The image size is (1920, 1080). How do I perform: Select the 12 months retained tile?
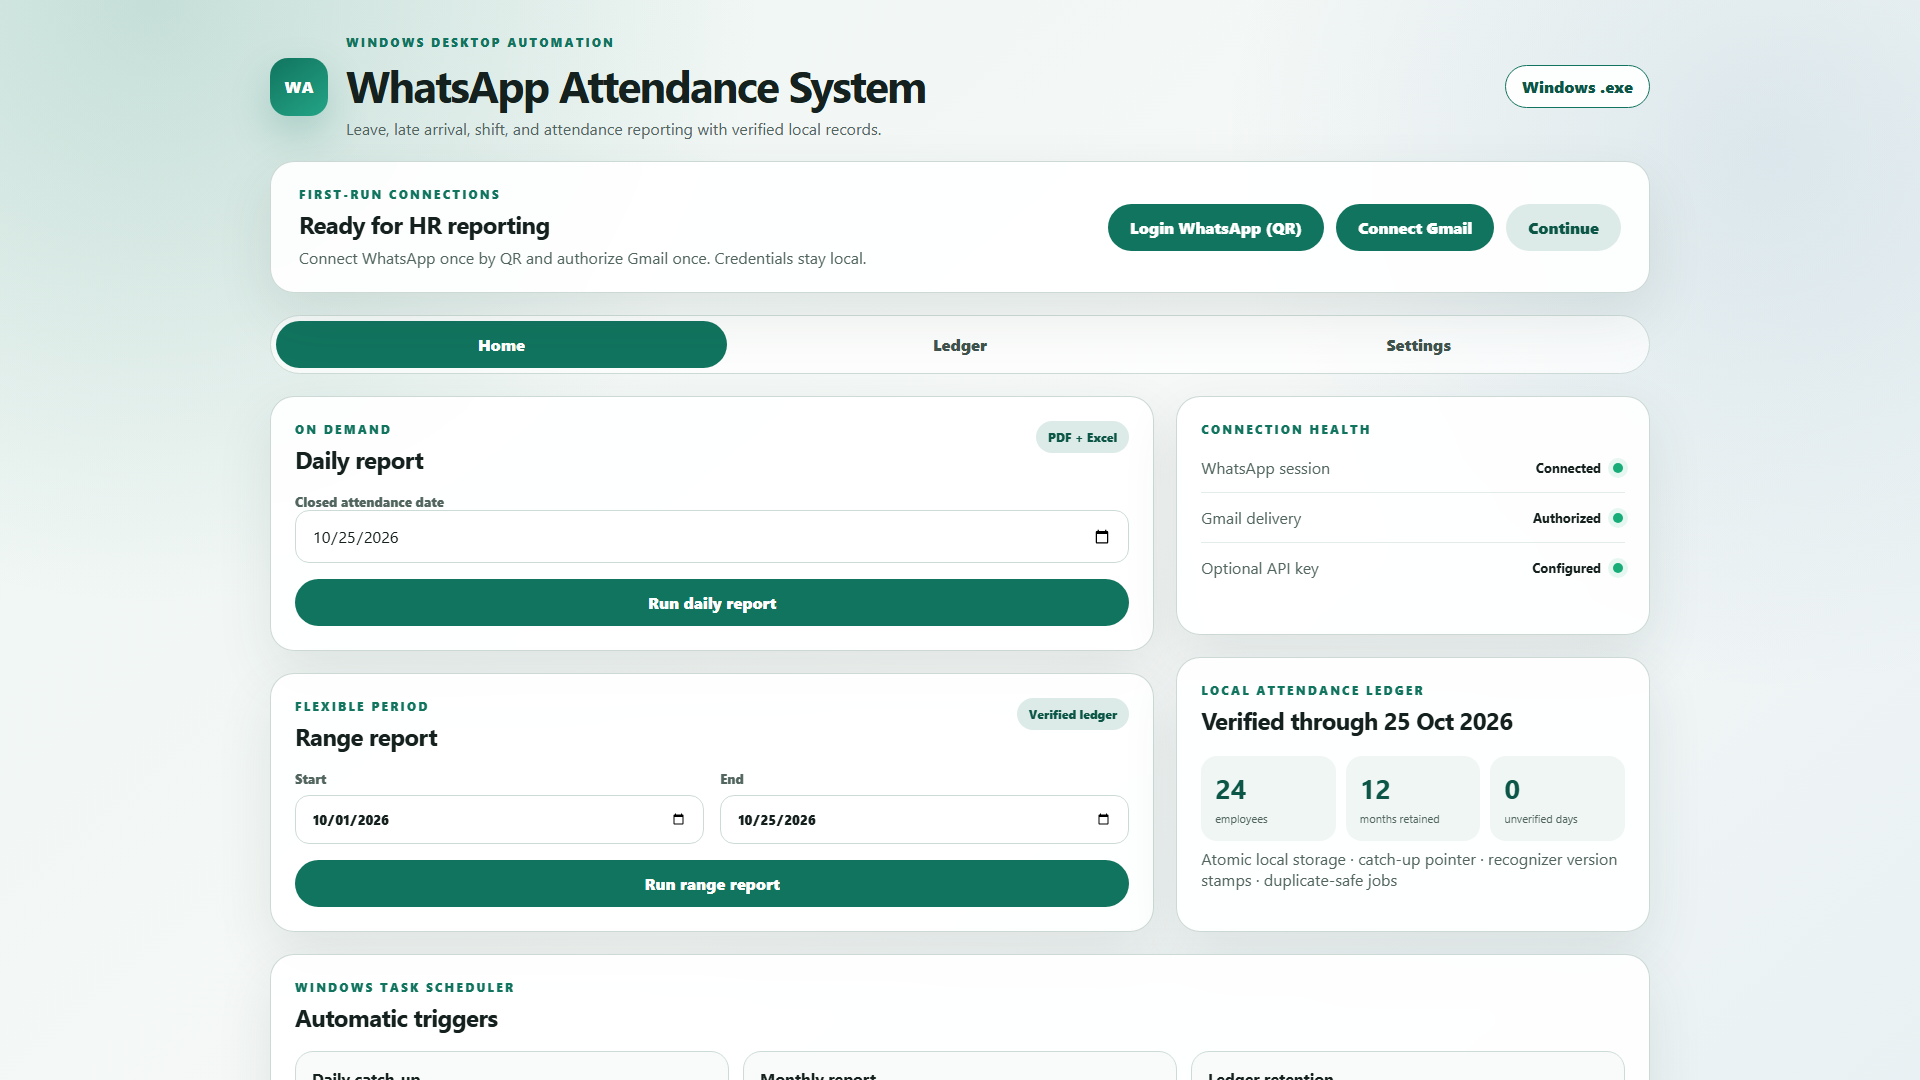pyautogui.click(x=1412, y=798)
